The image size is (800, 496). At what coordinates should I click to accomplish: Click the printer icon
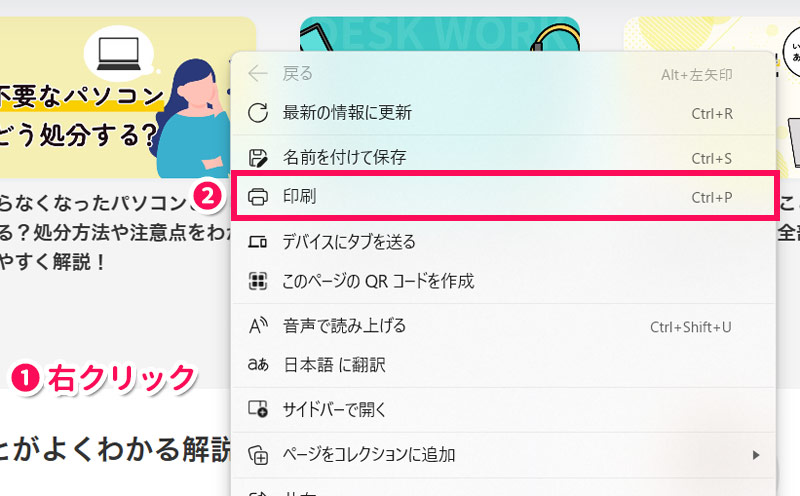[x=258, y=197]
